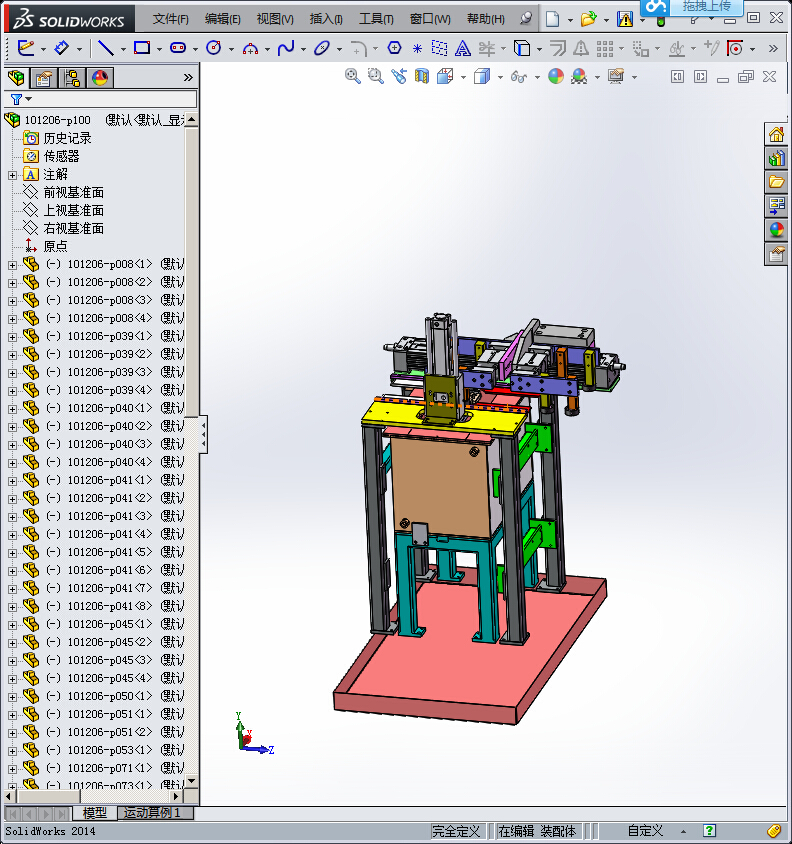
Task: Open the View Palette pane icon
Action: coord(776,206)
